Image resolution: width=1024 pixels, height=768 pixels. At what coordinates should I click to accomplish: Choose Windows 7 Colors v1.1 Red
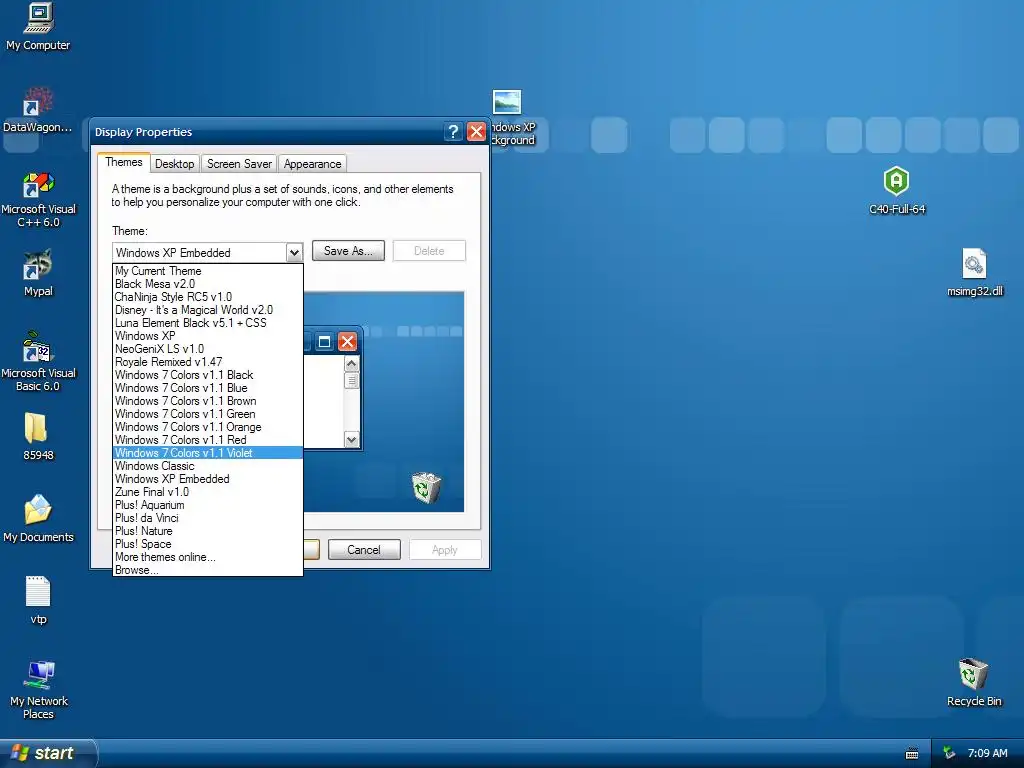(208, 440)
